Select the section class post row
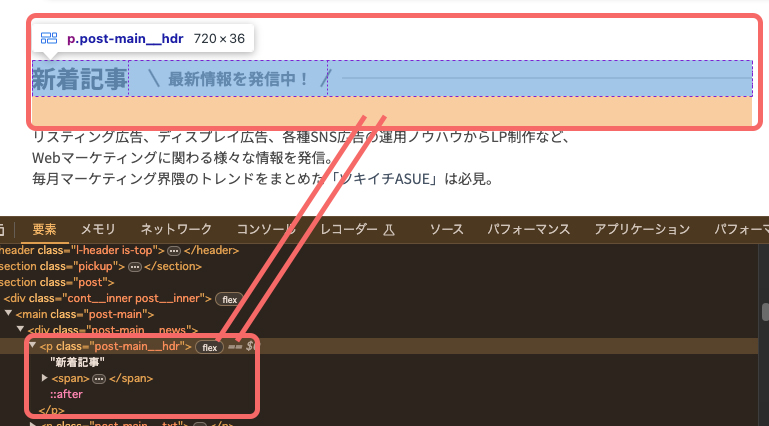This screenshot has height=426, width=769. click(57, 282)
